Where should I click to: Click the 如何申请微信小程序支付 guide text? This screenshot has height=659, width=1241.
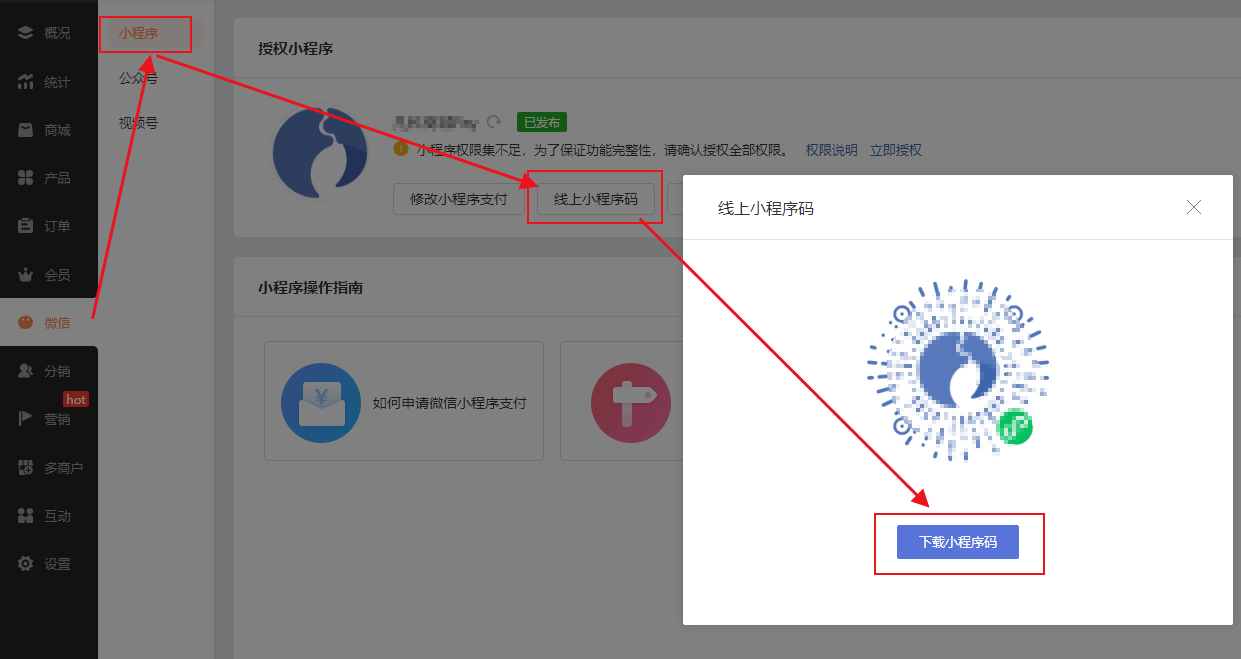click(449, 403)
